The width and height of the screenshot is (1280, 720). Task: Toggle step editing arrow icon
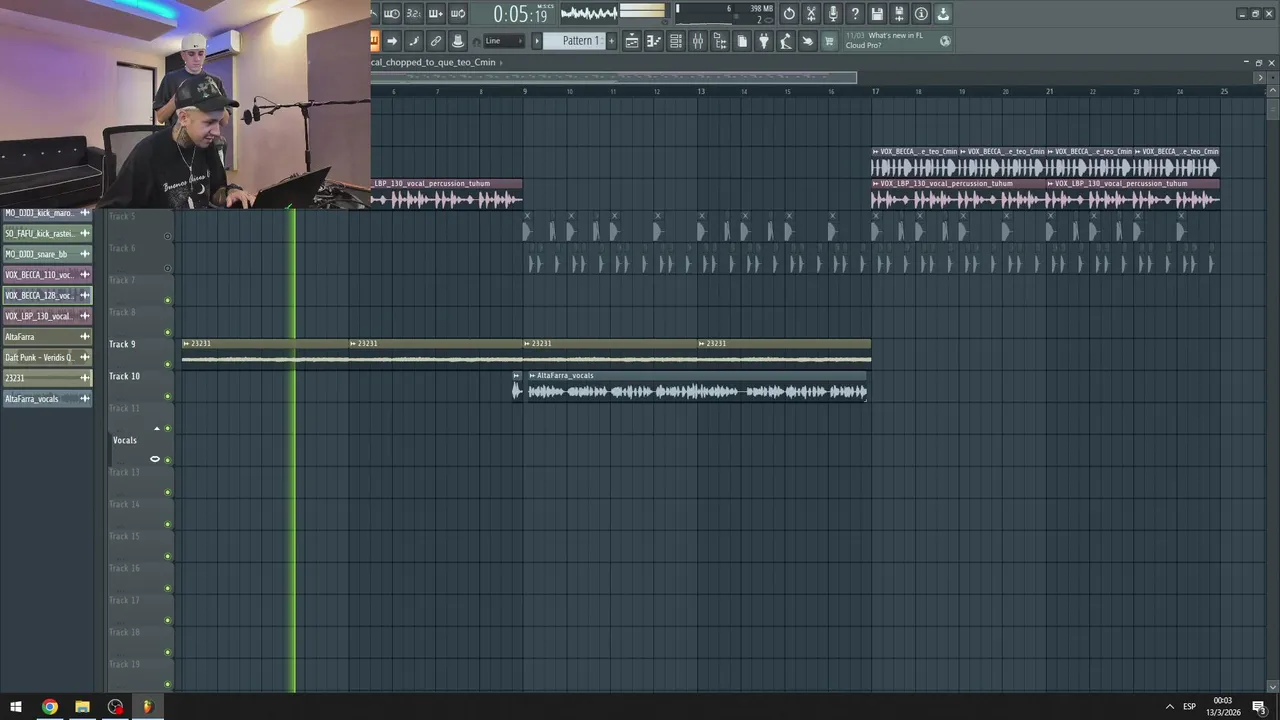(x=391, y=41)
